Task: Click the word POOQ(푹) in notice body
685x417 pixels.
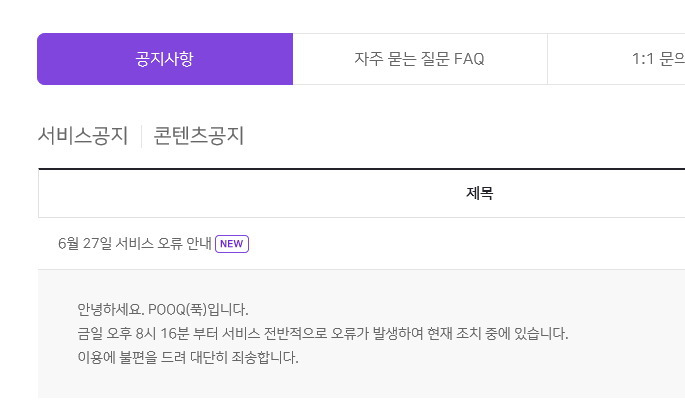Action: click(x=177, y=310)
